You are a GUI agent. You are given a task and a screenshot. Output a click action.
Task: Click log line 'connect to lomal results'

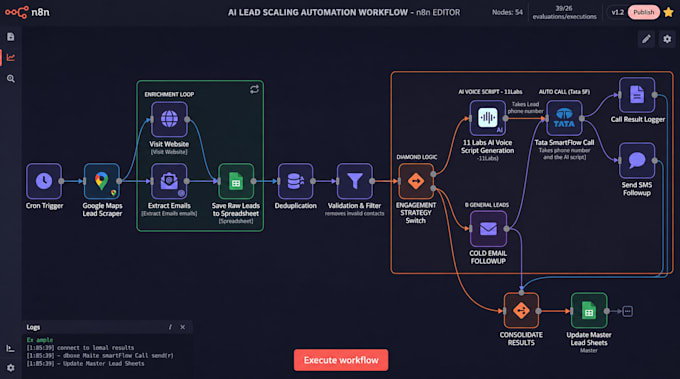[x=80, y=348]
